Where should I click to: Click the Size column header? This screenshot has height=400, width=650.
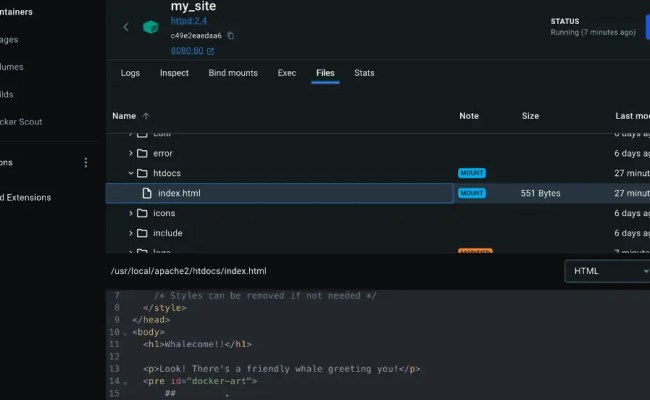point(530,116)
